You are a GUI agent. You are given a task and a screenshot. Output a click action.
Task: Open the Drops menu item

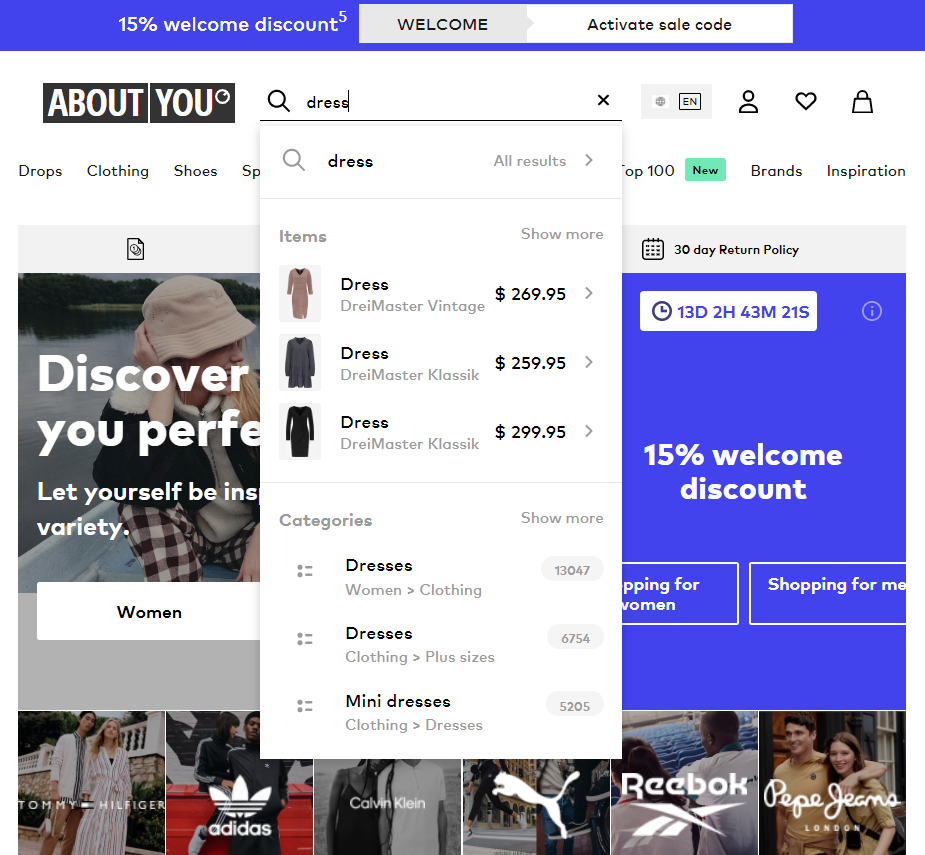pyautogui.click(x=40, y=171)
